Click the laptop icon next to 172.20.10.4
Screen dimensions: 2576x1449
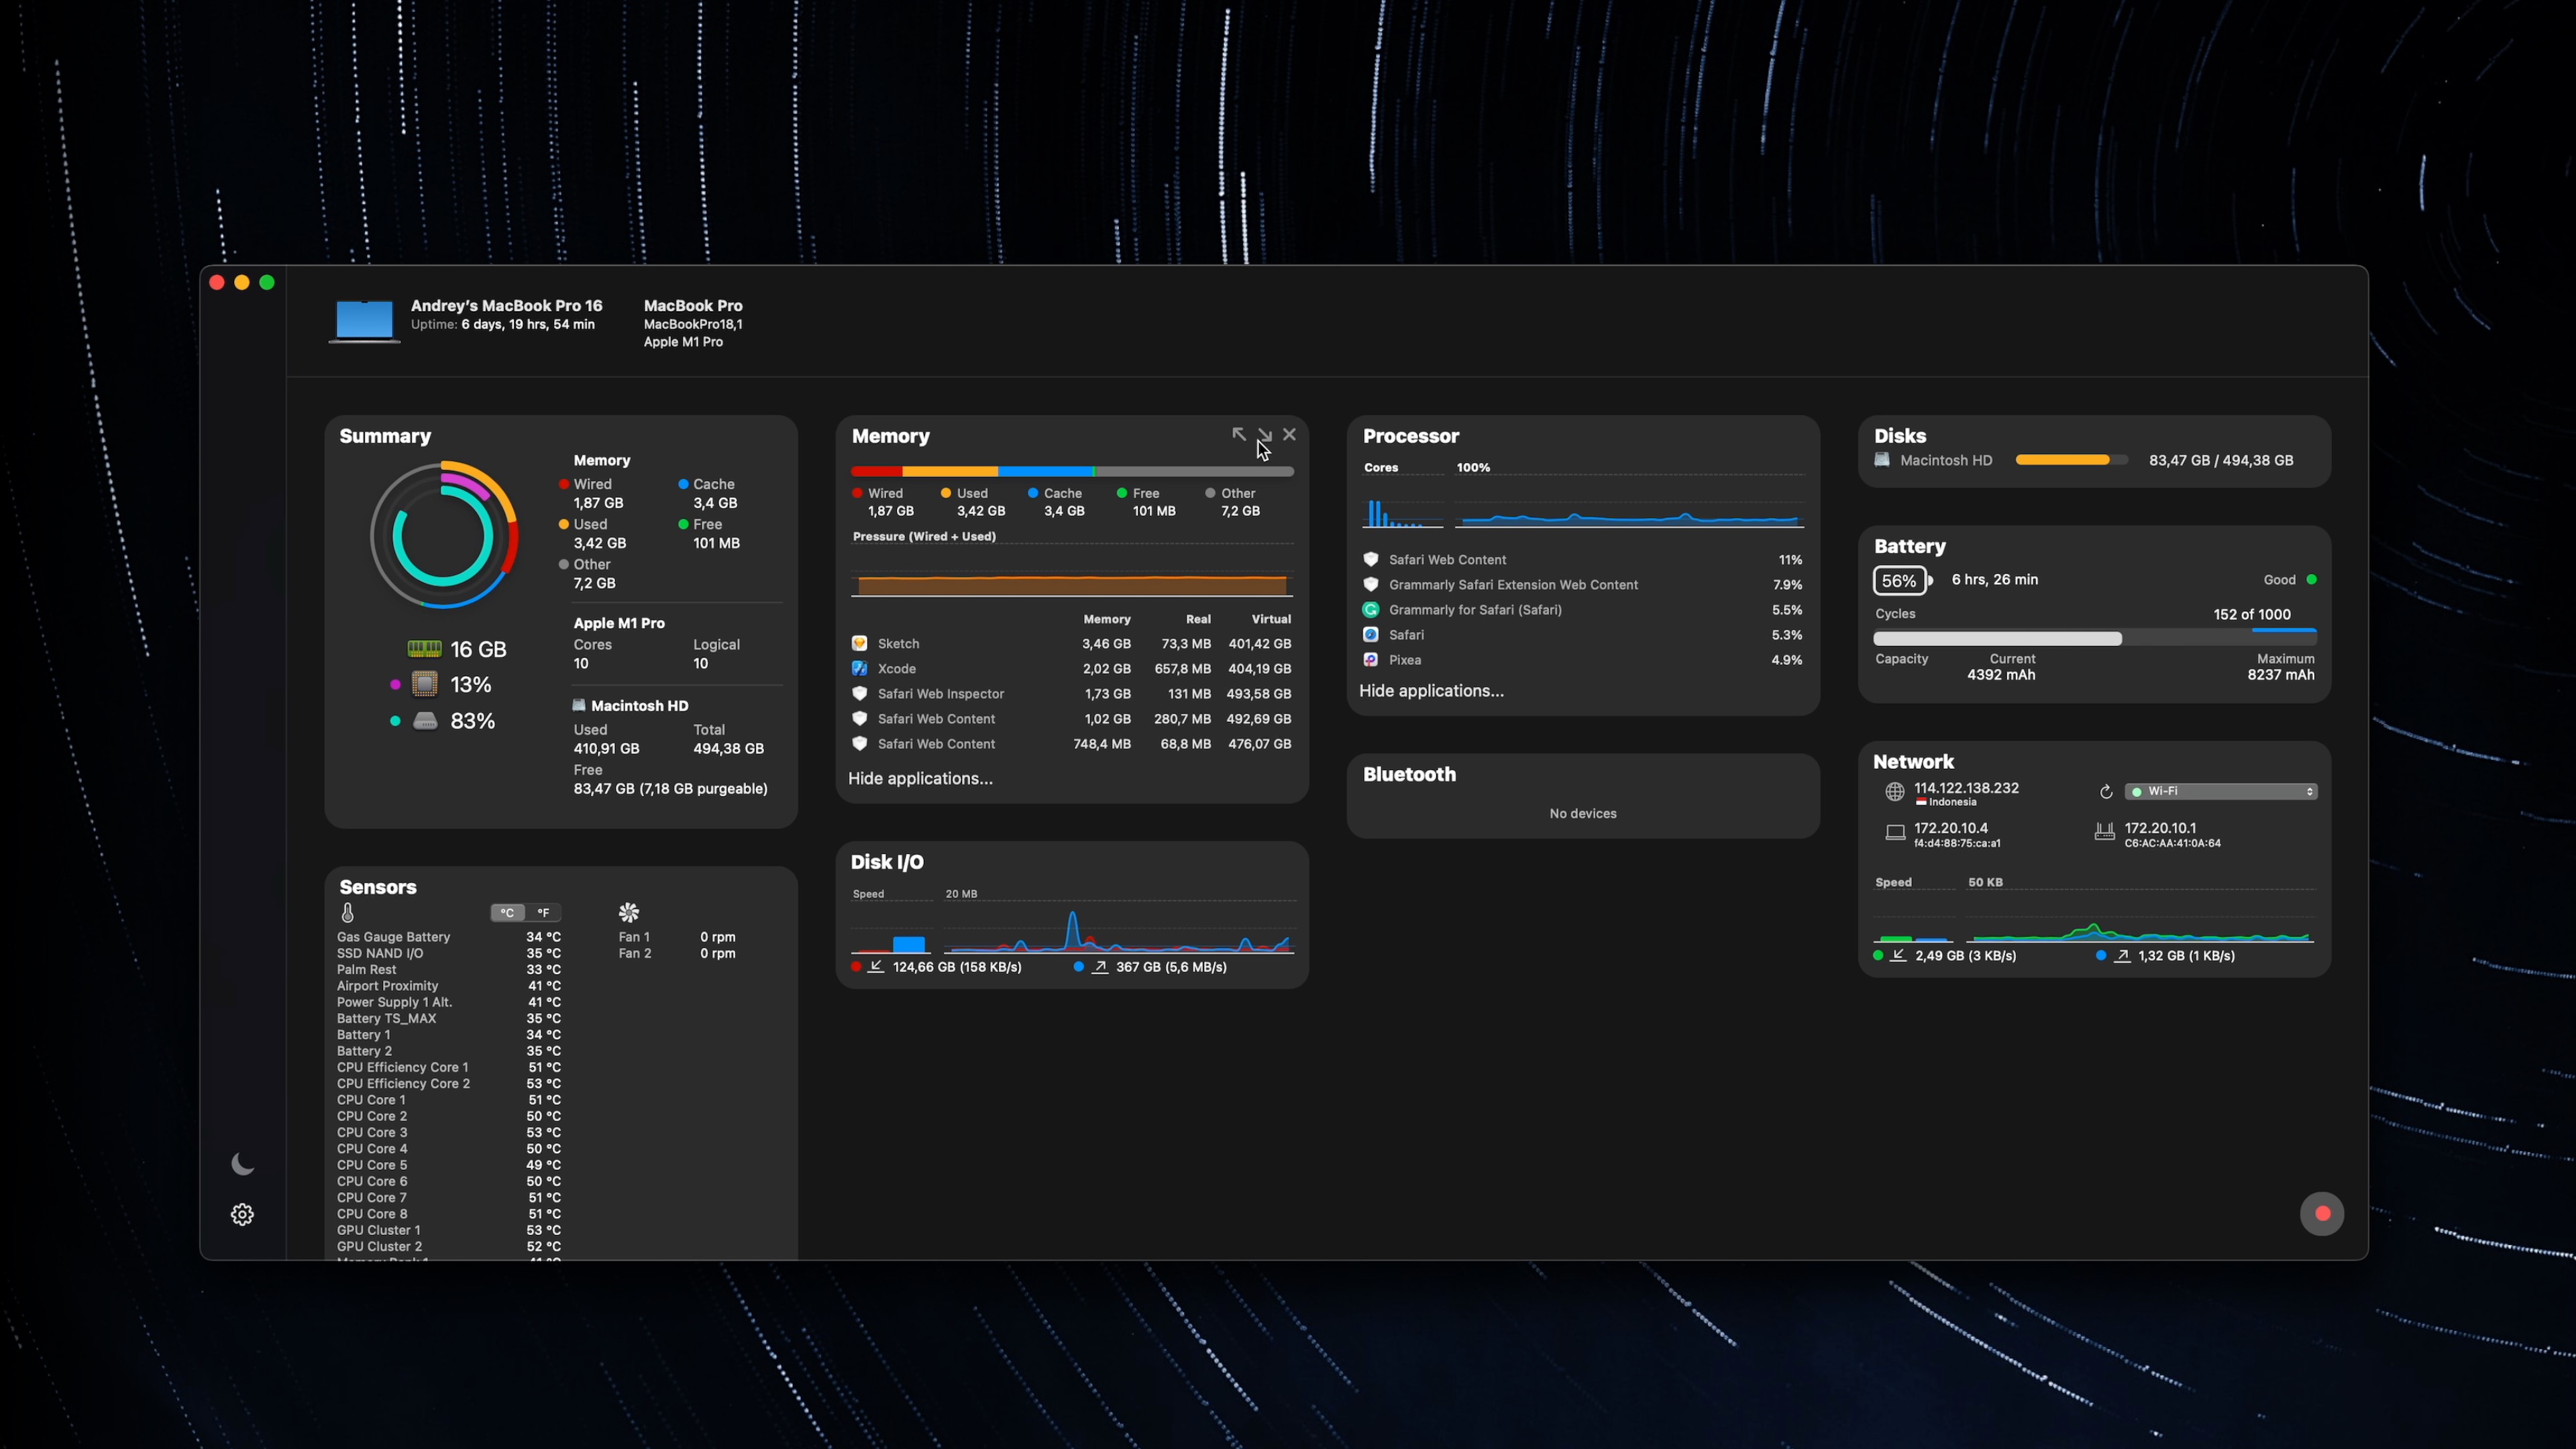(x=1894, y=833)
